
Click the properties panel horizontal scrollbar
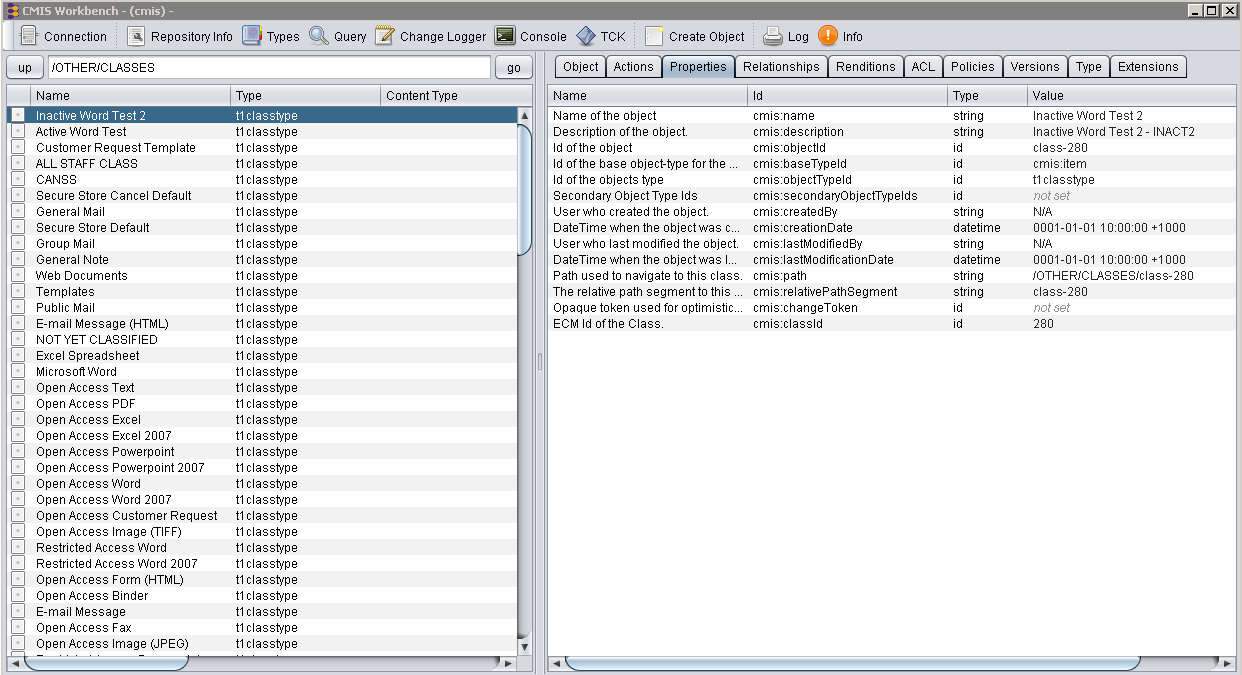pos(852,663)
